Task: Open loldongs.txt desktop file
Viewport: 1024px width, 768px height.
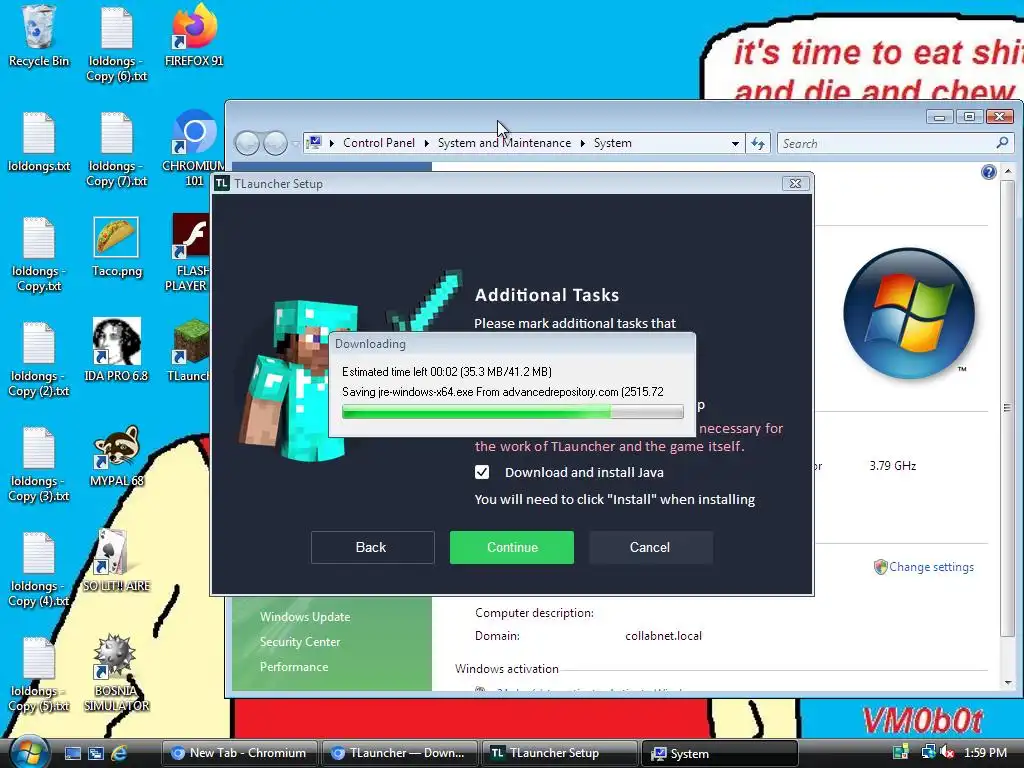Action: coord(39,142)
